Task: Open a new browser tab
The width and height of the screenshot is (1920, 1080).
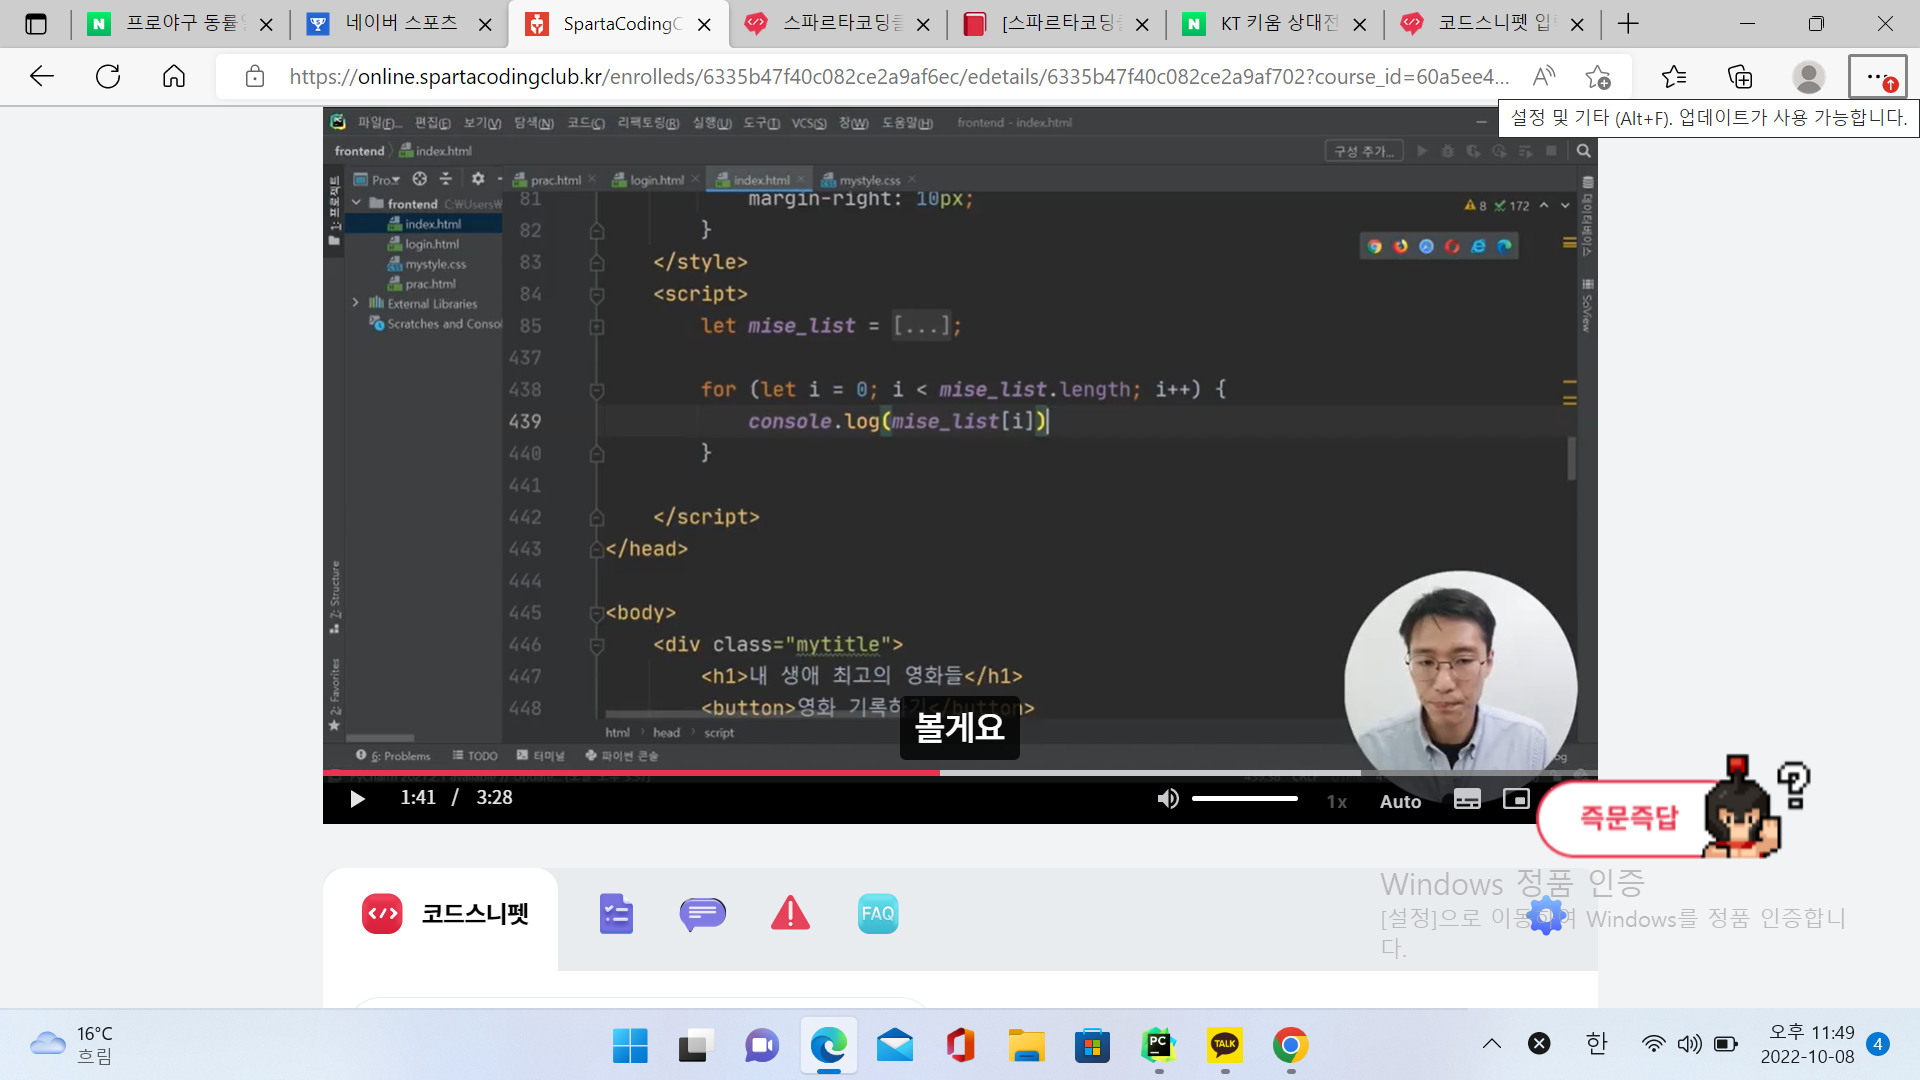Action: click(x=1628, y=24)
